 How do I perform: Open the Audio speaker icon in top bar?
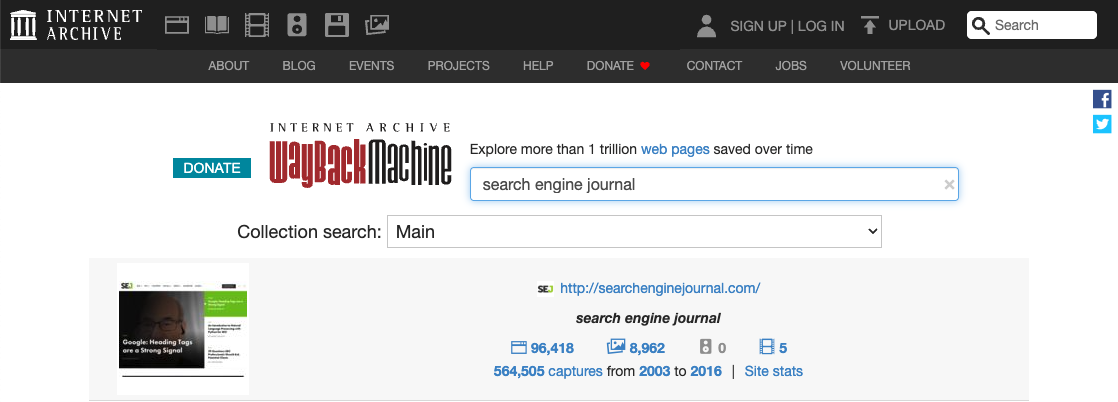(297, 26)
